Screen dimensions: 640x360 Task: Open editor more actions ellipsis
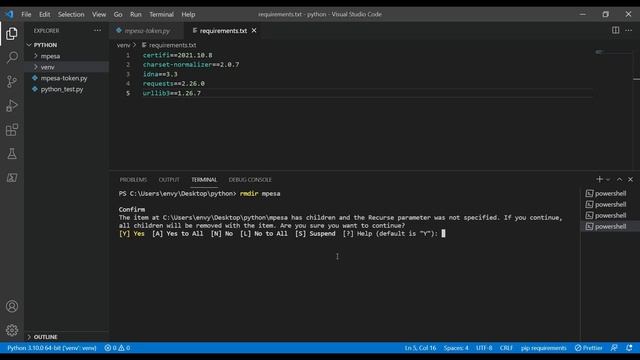tap(629, 30)
